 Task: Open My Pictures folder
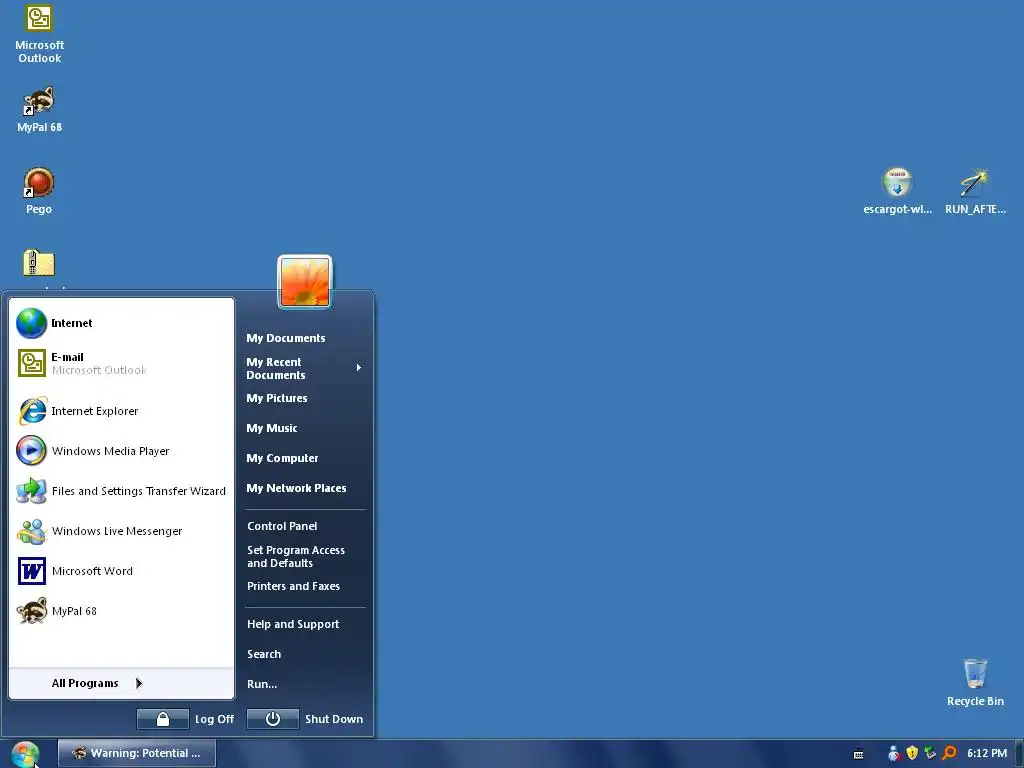(x=304, y=398)
